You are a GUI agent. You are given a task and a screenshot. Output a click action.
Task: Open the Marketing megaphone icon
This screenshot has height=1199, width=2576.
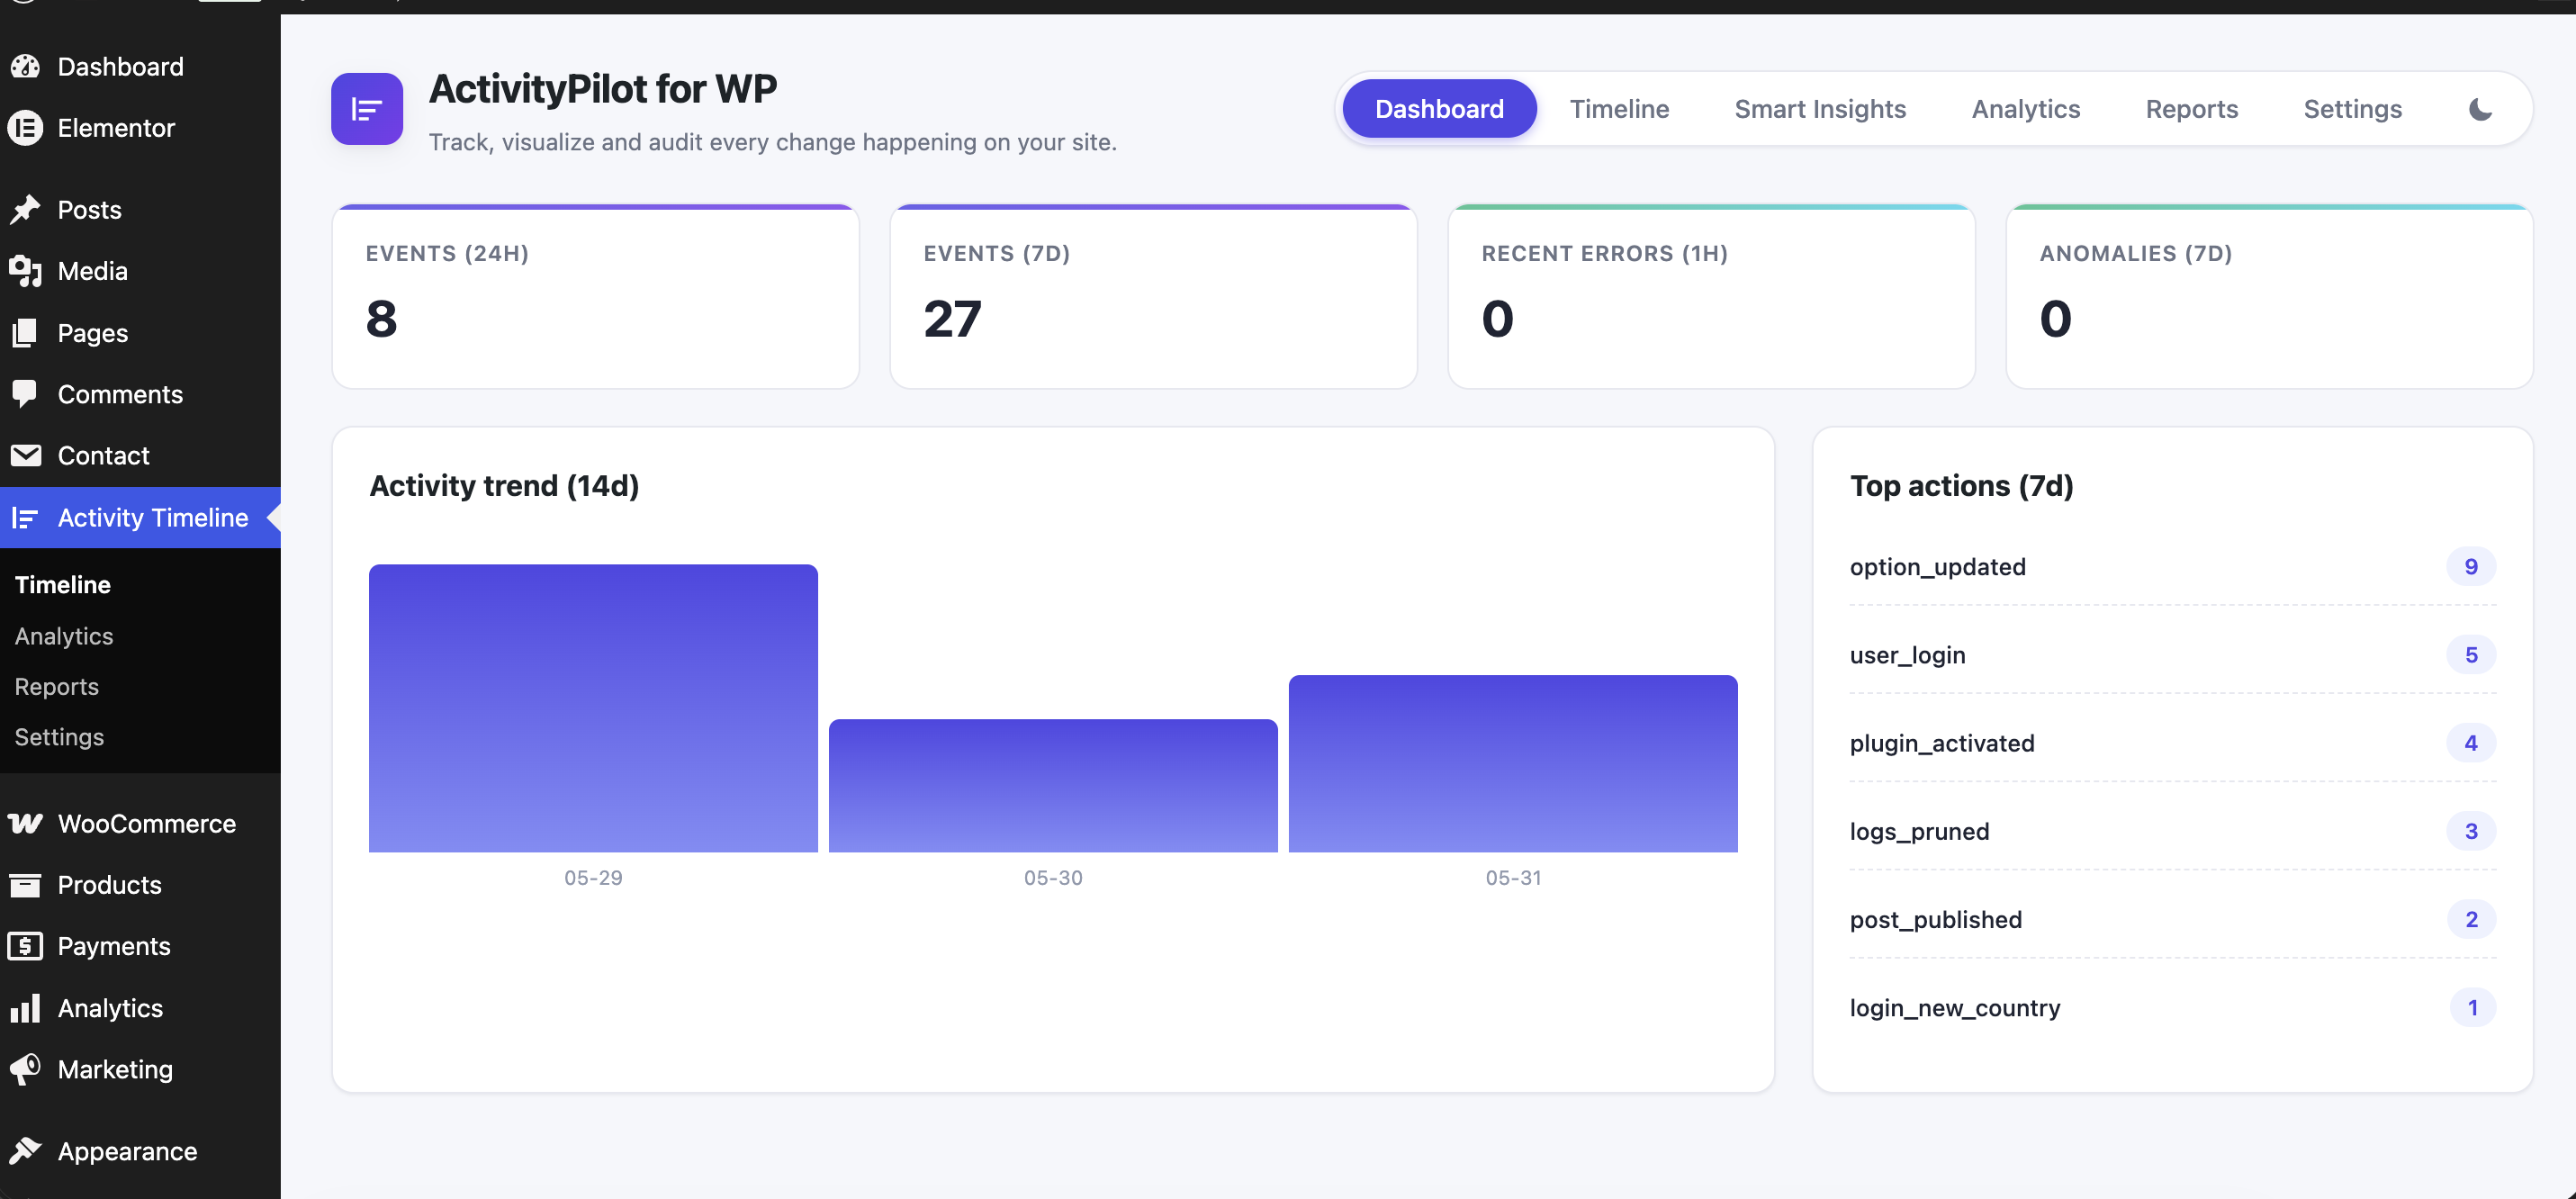pos(26,1069)
